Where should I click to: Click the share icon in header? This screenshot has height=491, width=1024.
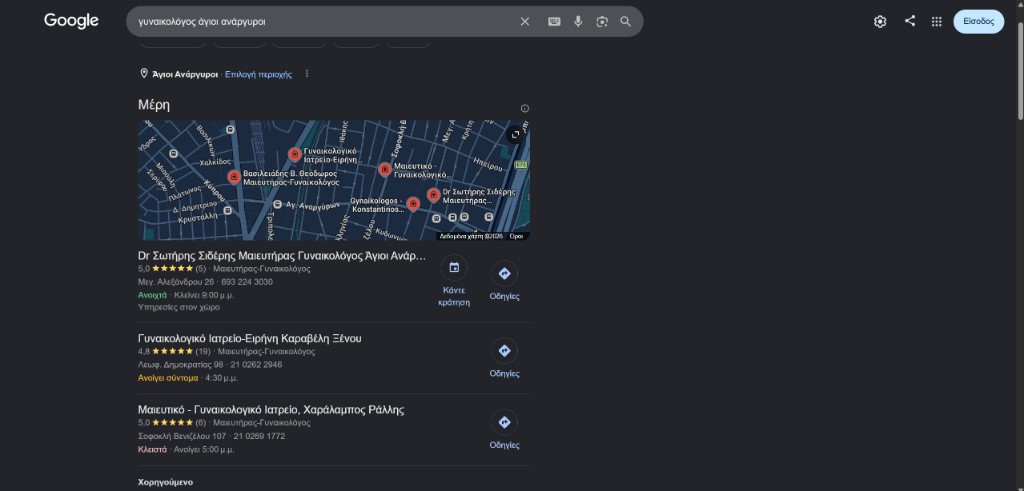(x=910, y=21)
